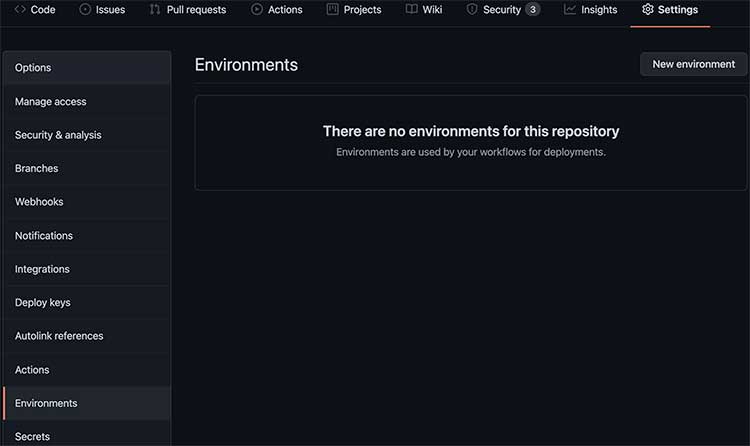Open Options in settings sidebar
The width and height of the screenshot is (750, 446).
pyautogui.click(x=87, y=67)
